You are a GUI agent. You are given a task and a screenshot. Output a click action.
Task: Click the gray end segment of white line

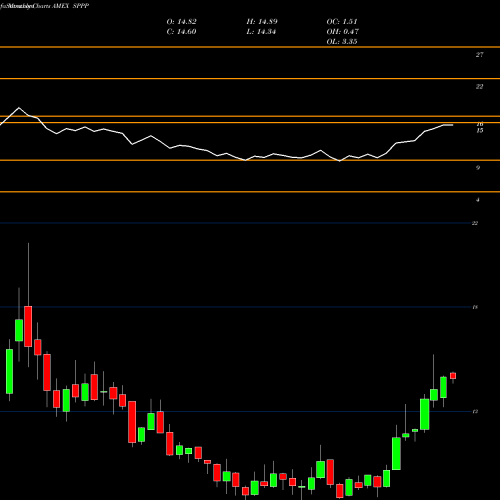coord(448,125)
